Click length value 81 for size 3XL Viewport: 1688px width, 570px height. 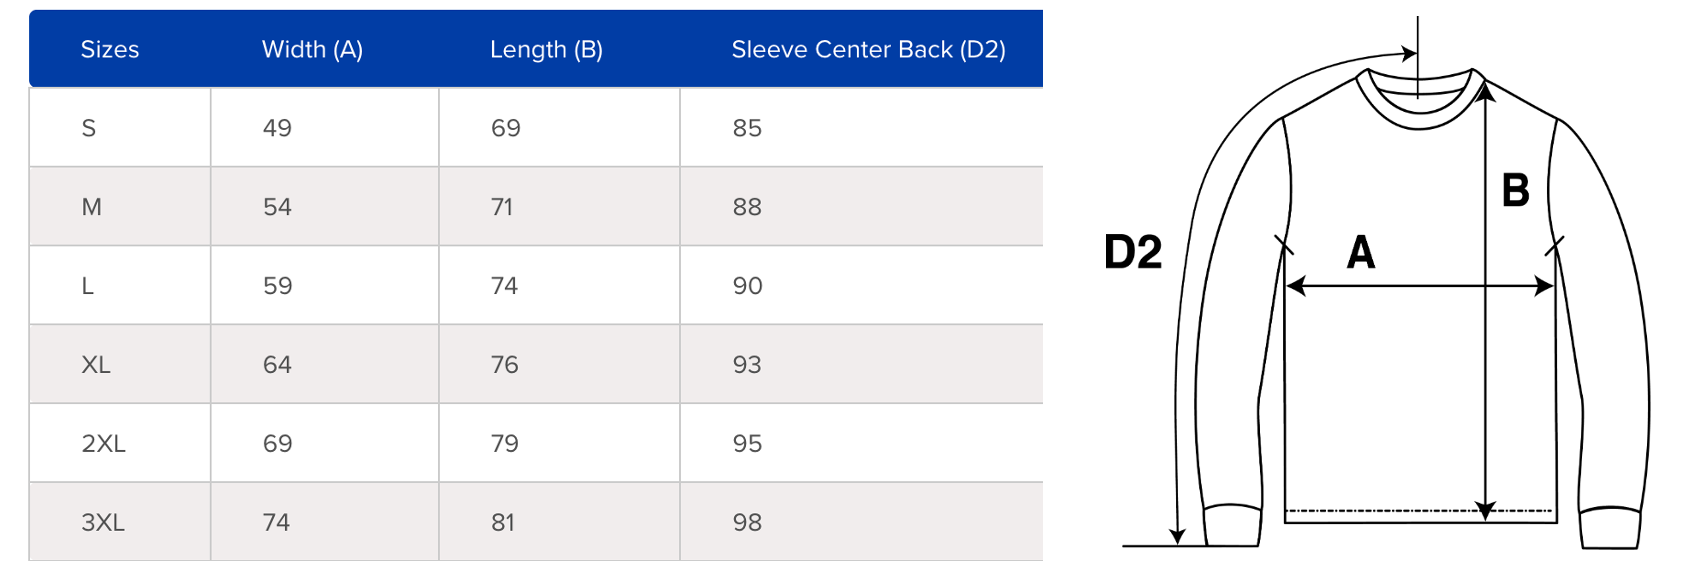click(x=503, y=523)
